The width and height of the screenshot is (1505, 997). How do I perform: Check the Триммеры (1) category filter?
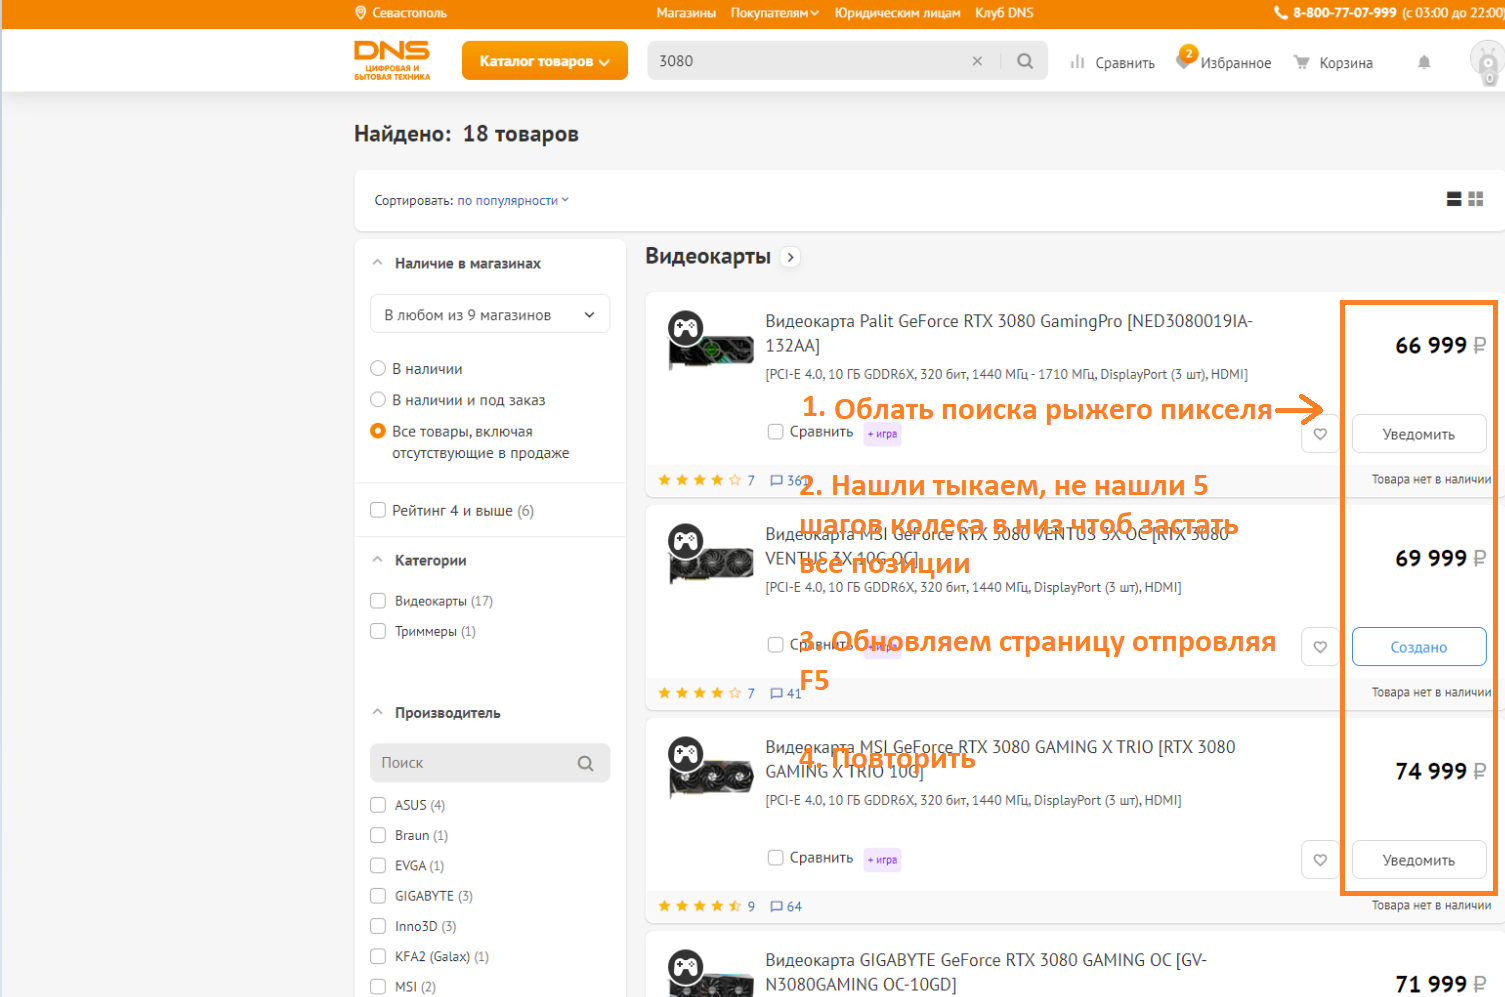click(378, 631)
